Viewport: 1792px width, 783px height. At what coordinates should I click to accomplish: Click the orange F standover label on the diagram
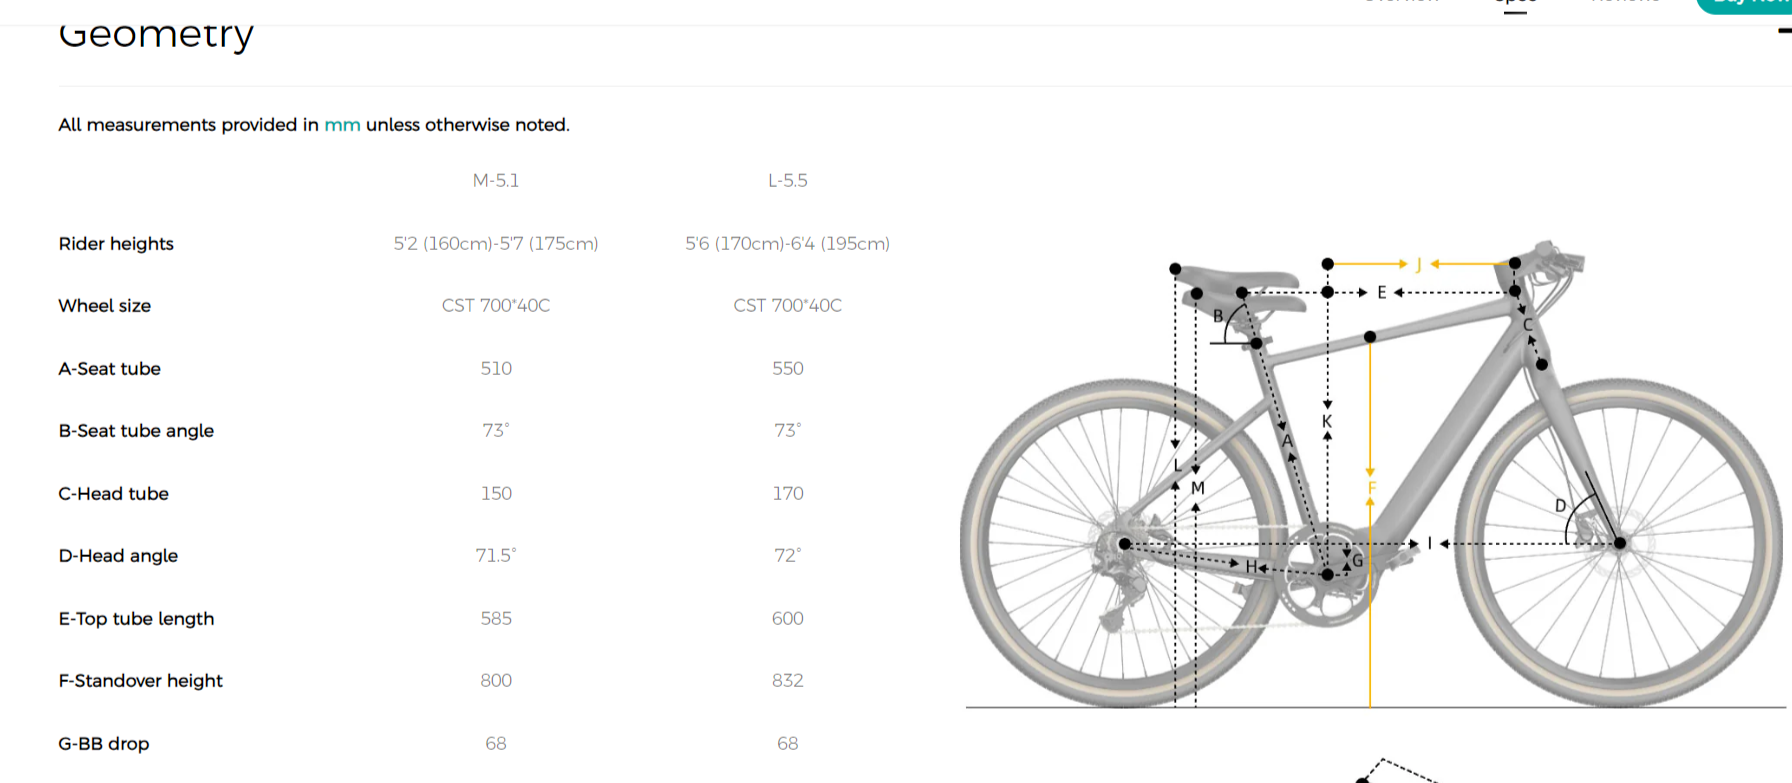point(1372,488)
